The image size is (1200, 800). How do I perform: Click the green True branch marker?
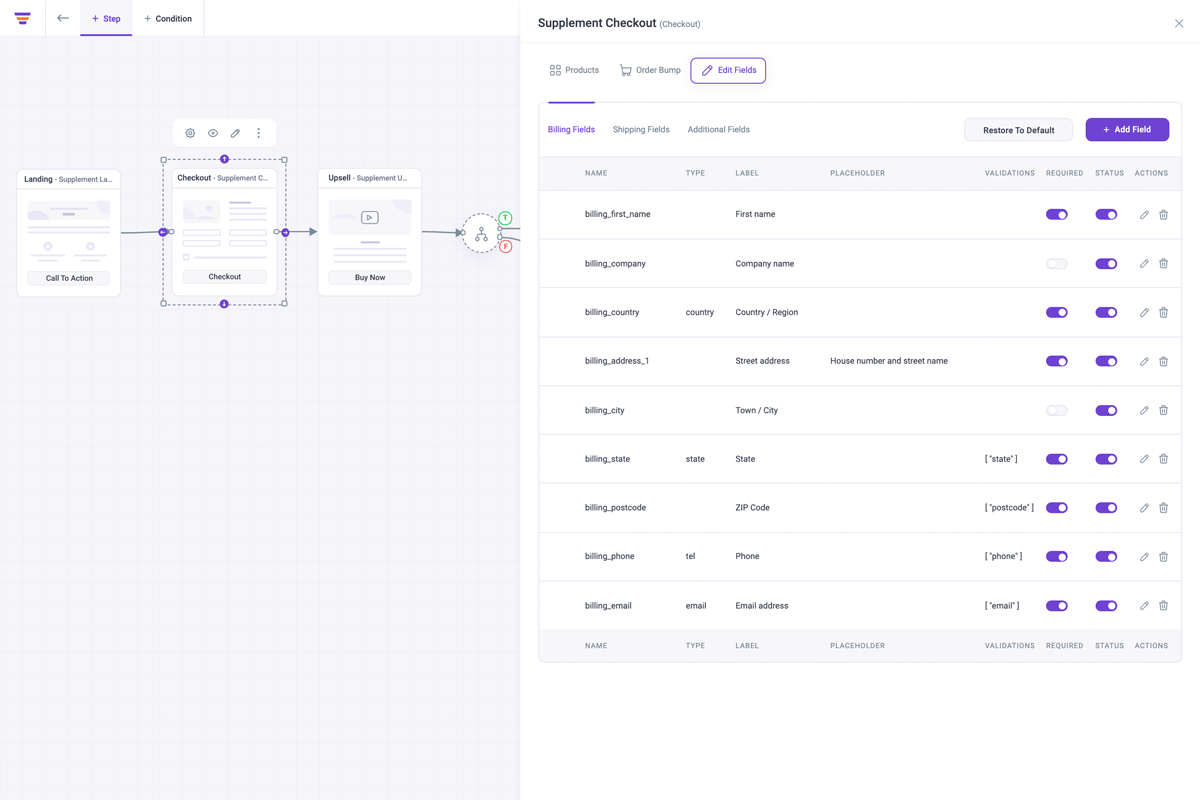506,218
